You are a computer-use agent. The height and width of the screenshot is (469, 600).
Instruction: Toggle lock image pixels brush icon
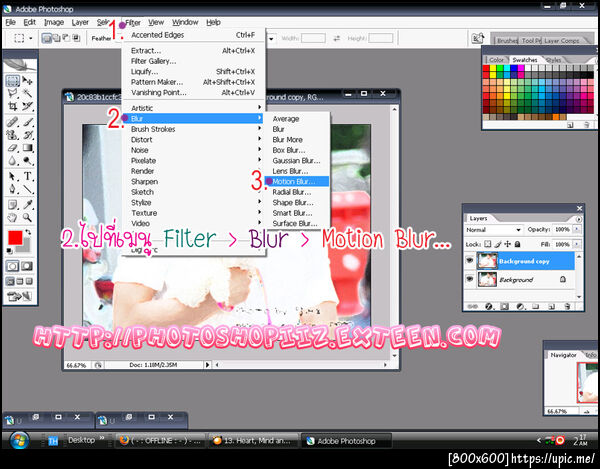tap(498, 244)
